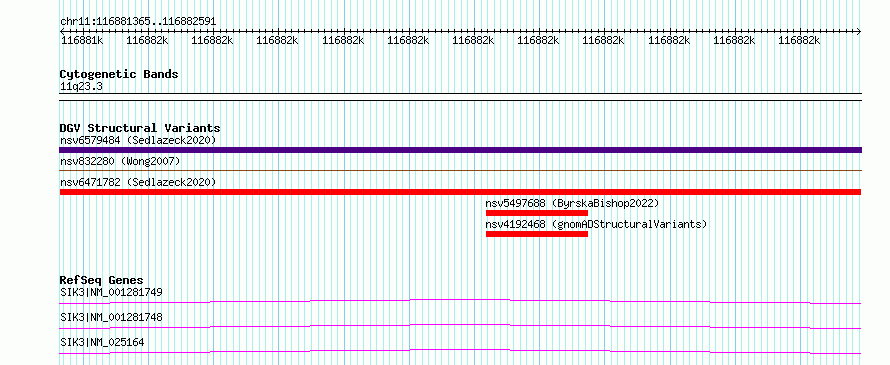890x365 pixels.
Task: Select the long red nsv6471782 variant bar
Action: (460, 192)
